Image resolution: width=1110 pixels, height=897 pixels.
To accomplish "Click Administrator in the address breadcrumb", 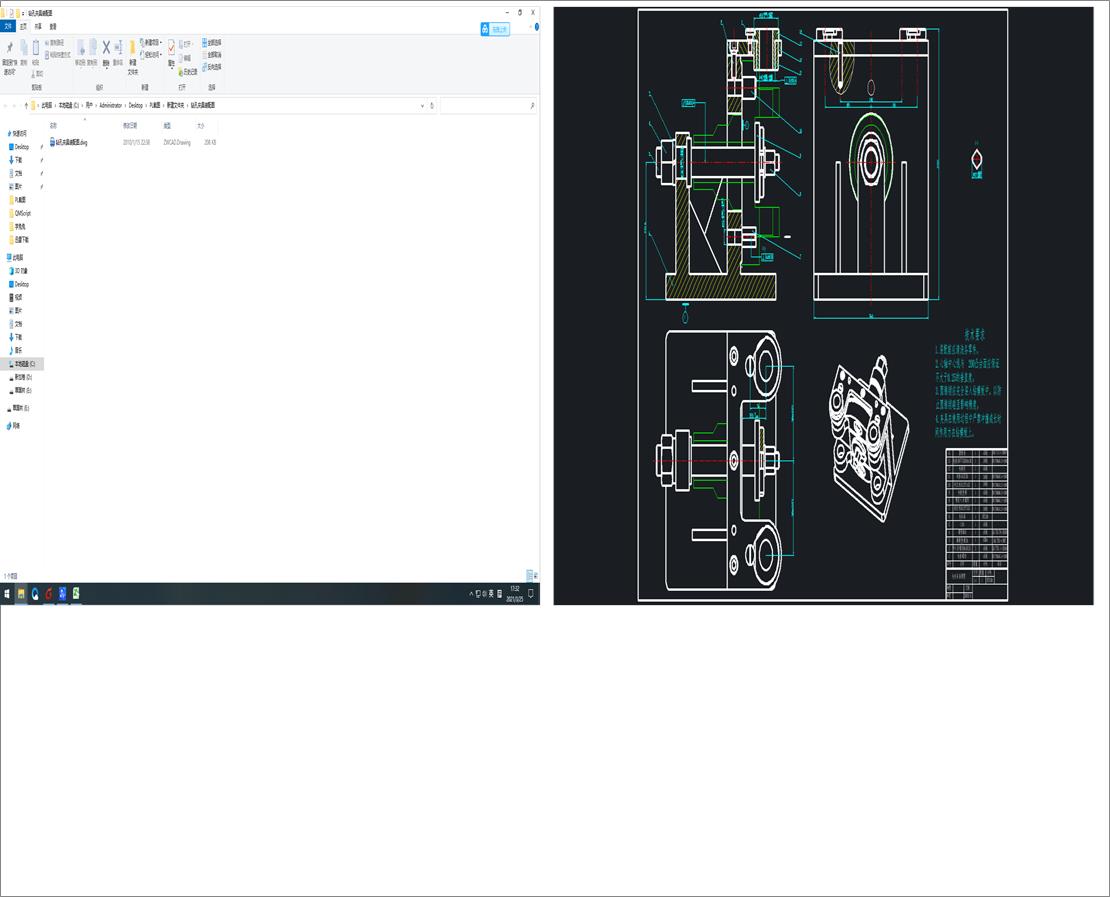I will pos(110,105).
